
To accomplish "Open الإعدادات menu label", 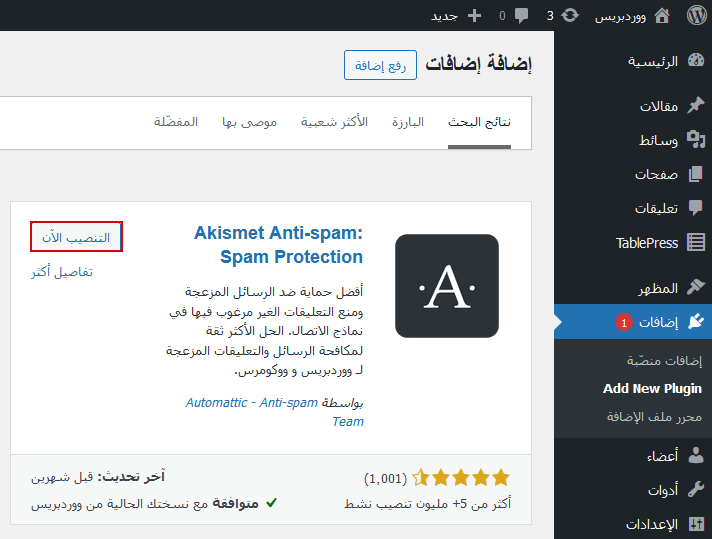I will (x=652, y=525).
